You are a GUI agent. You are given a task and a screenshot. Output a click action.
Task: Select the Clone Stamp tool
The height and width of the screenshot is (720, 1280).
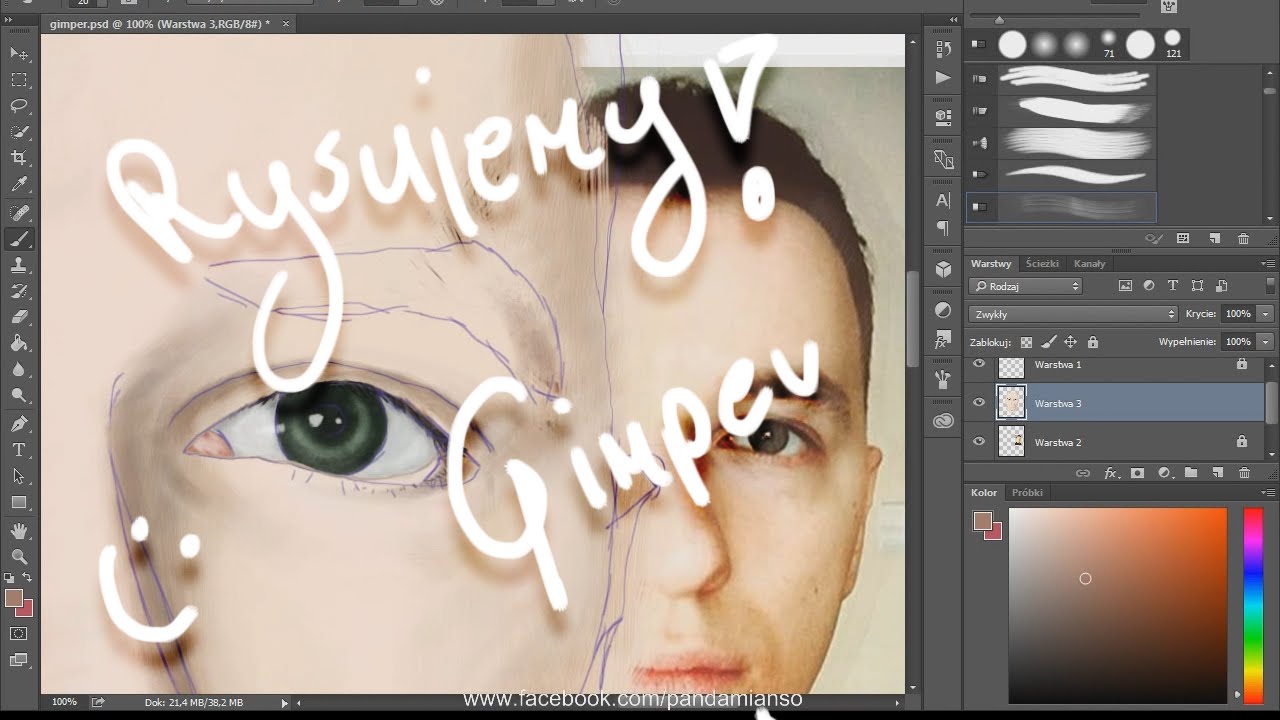pyautogui.click(x=19, y=265)
